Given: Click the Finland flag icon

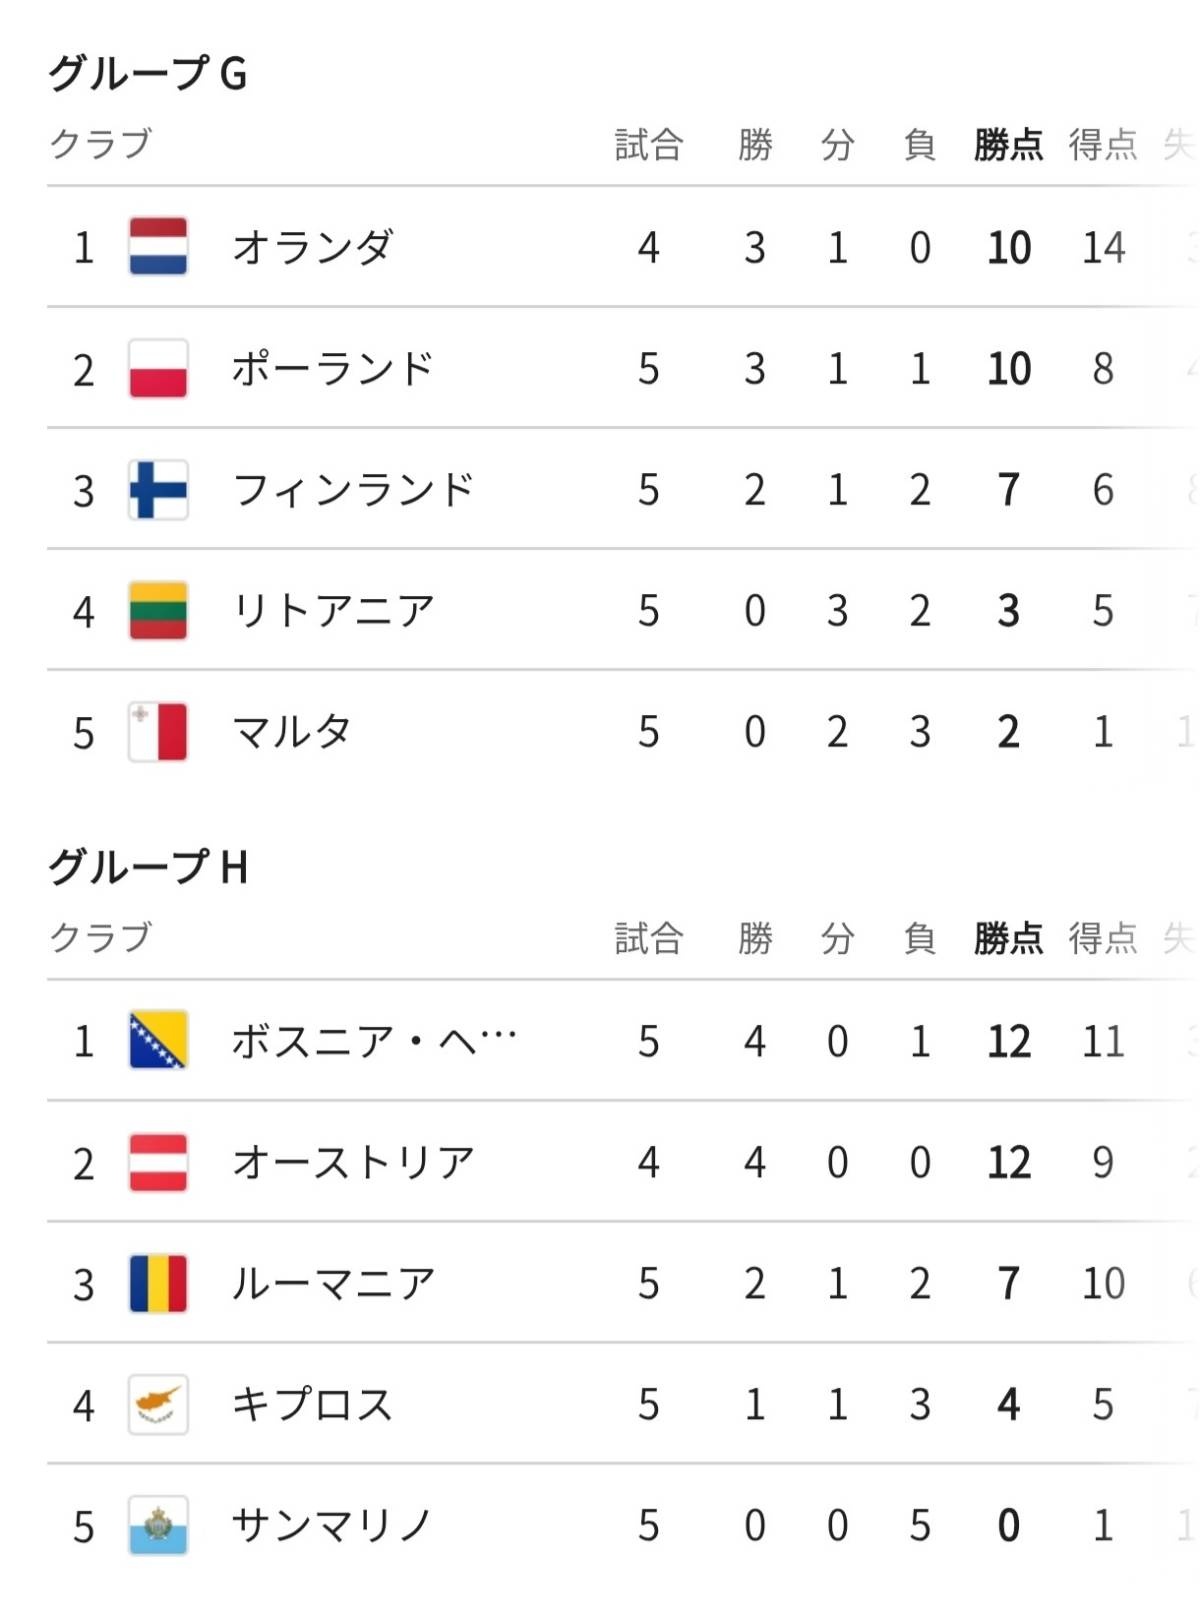Looking at the screenshot, I should [158, 490].
